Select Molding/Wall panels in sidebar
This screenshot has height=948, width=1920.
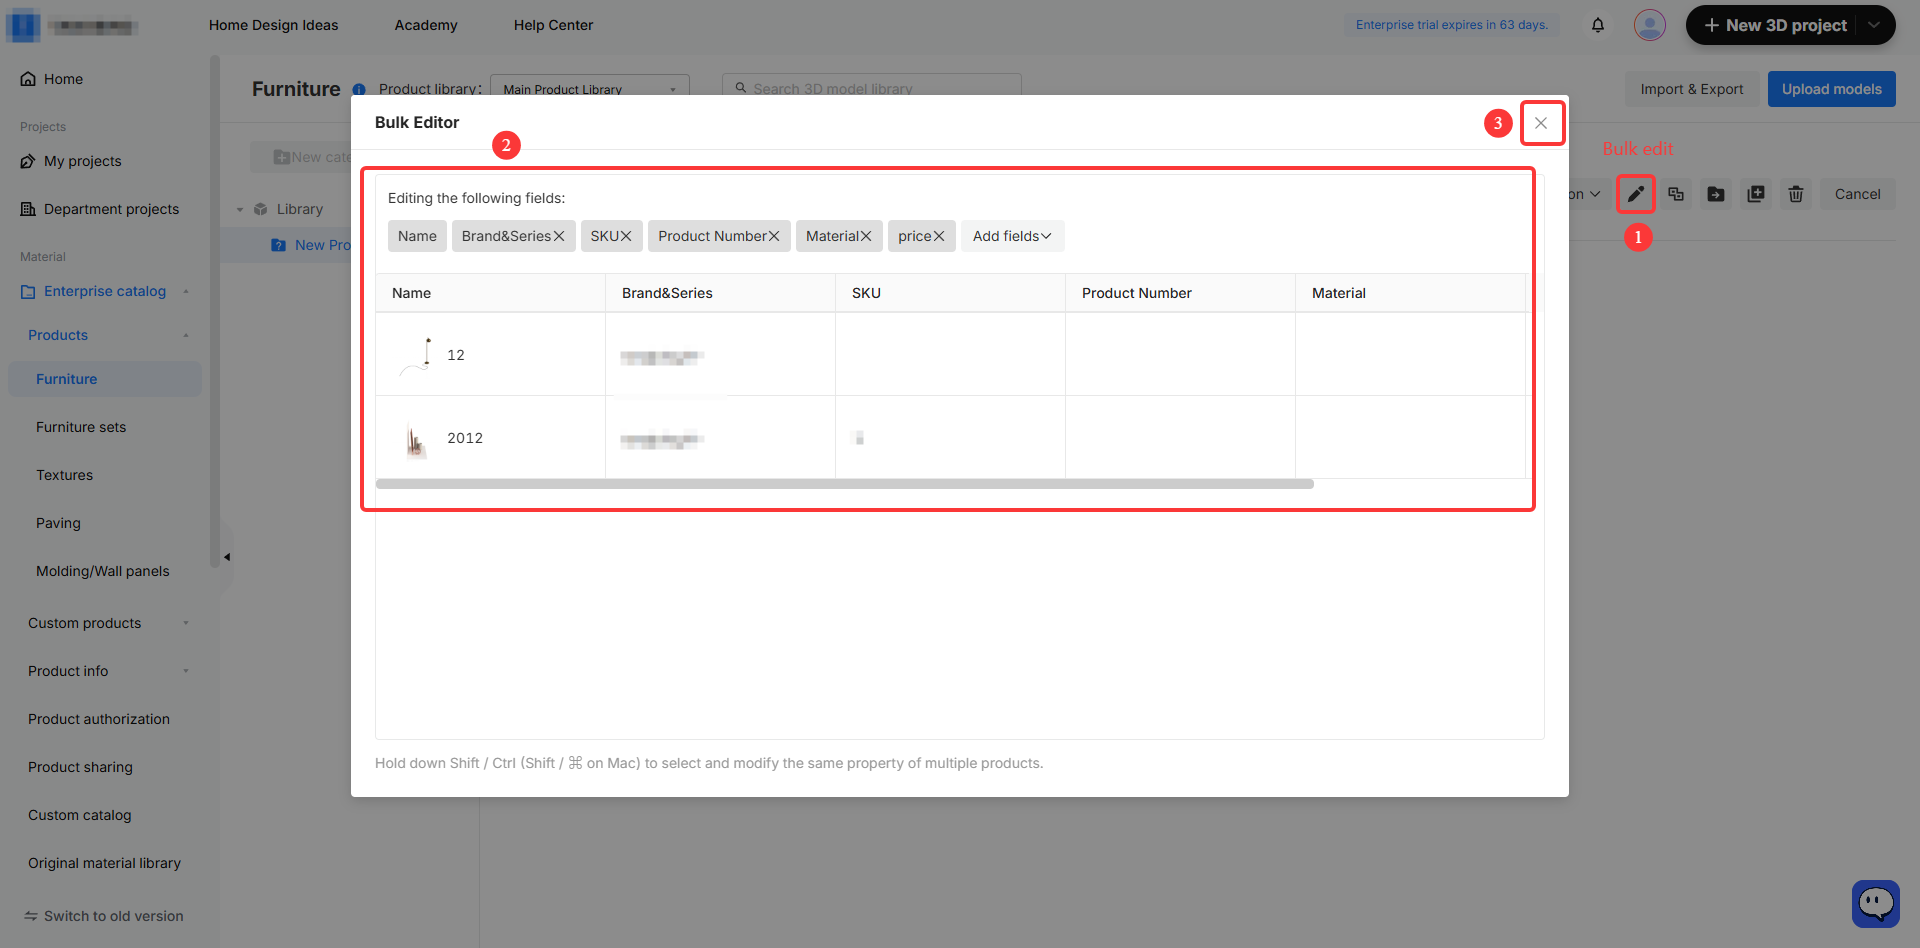pos(103,571)
